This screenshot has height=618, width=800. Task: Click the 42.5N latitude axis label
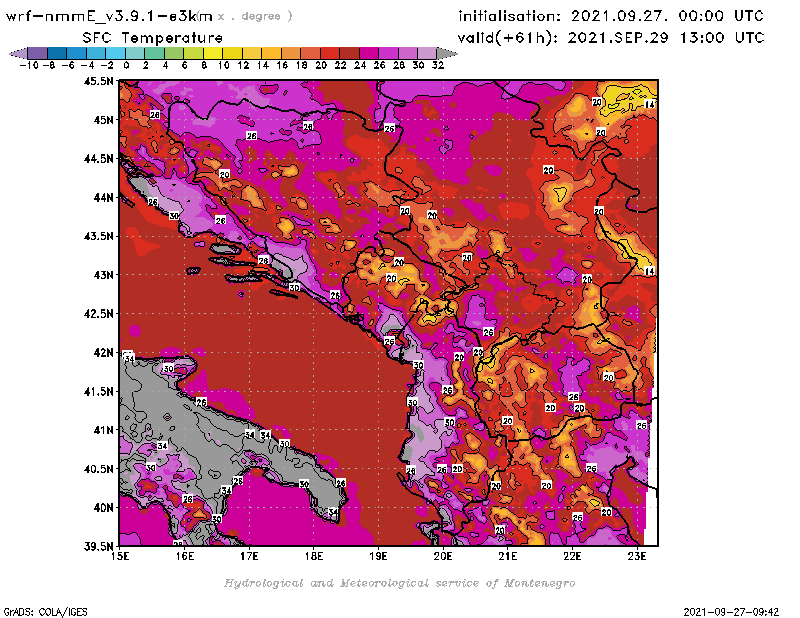click(99, 314)
